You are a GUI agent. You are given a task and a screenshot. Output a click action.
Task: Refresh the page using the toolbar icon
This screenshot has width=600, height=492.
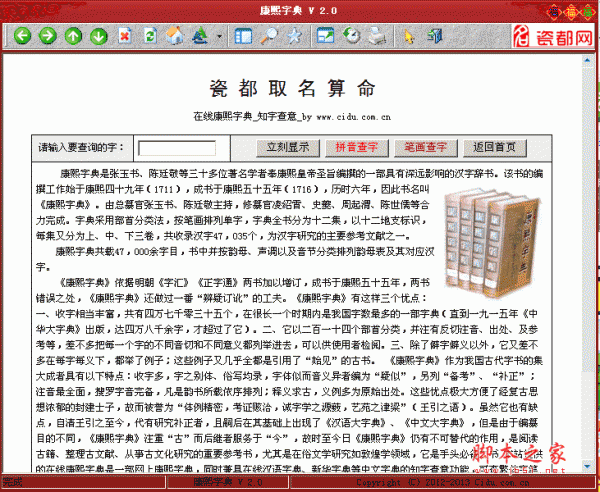(x=150, y=36)
